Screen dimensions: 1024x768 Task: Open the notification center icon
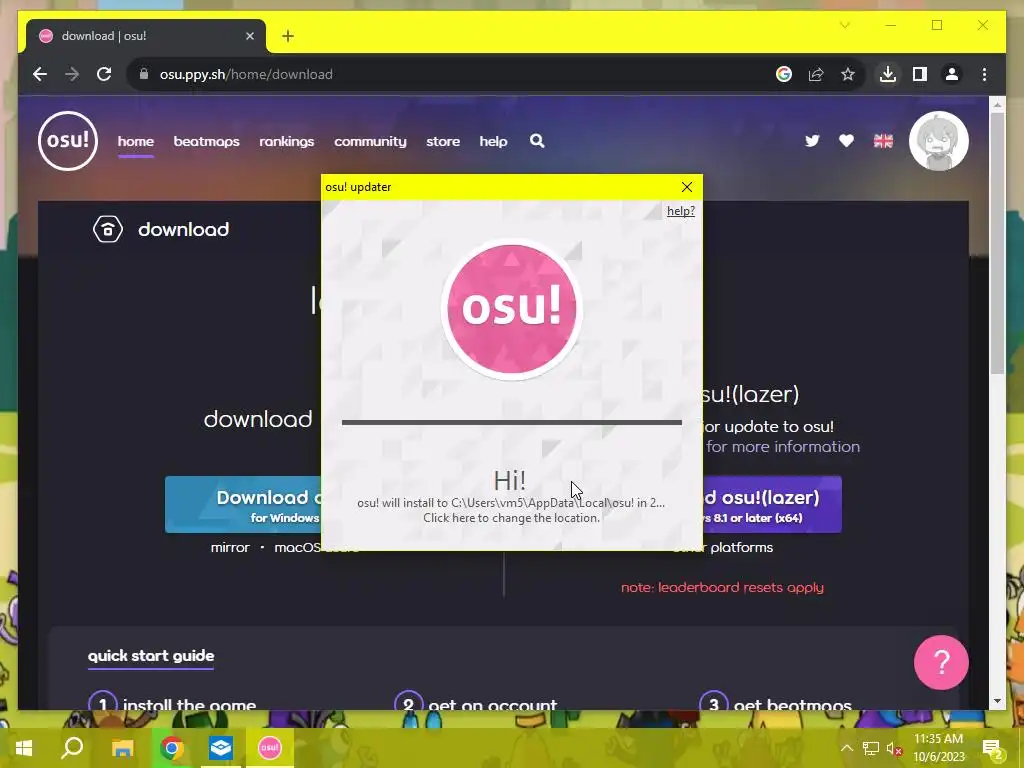[x=993, y=748]
